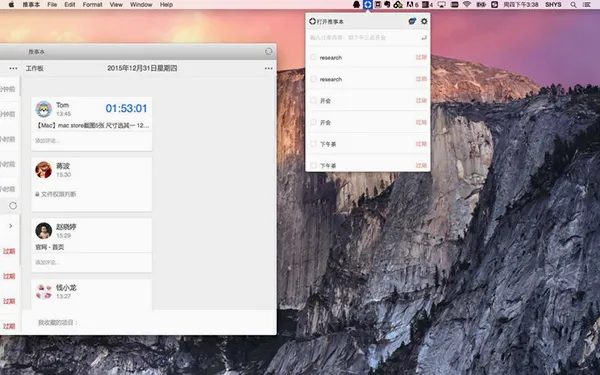Expand the right chevron in the left sidebar
This screenshot has height=375, width=600.
point(10,226)
